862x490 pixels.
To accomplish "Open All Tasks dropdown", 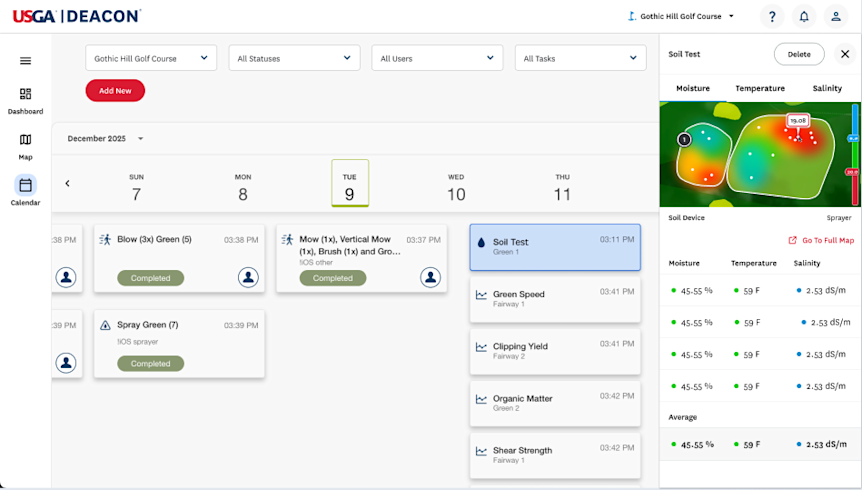I will click(x=581, y=58).
